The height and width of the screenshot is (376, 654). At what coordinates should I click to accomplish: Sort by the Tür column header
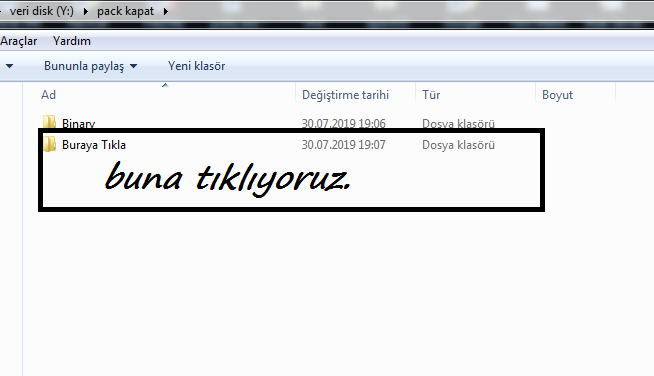point(431,95)
